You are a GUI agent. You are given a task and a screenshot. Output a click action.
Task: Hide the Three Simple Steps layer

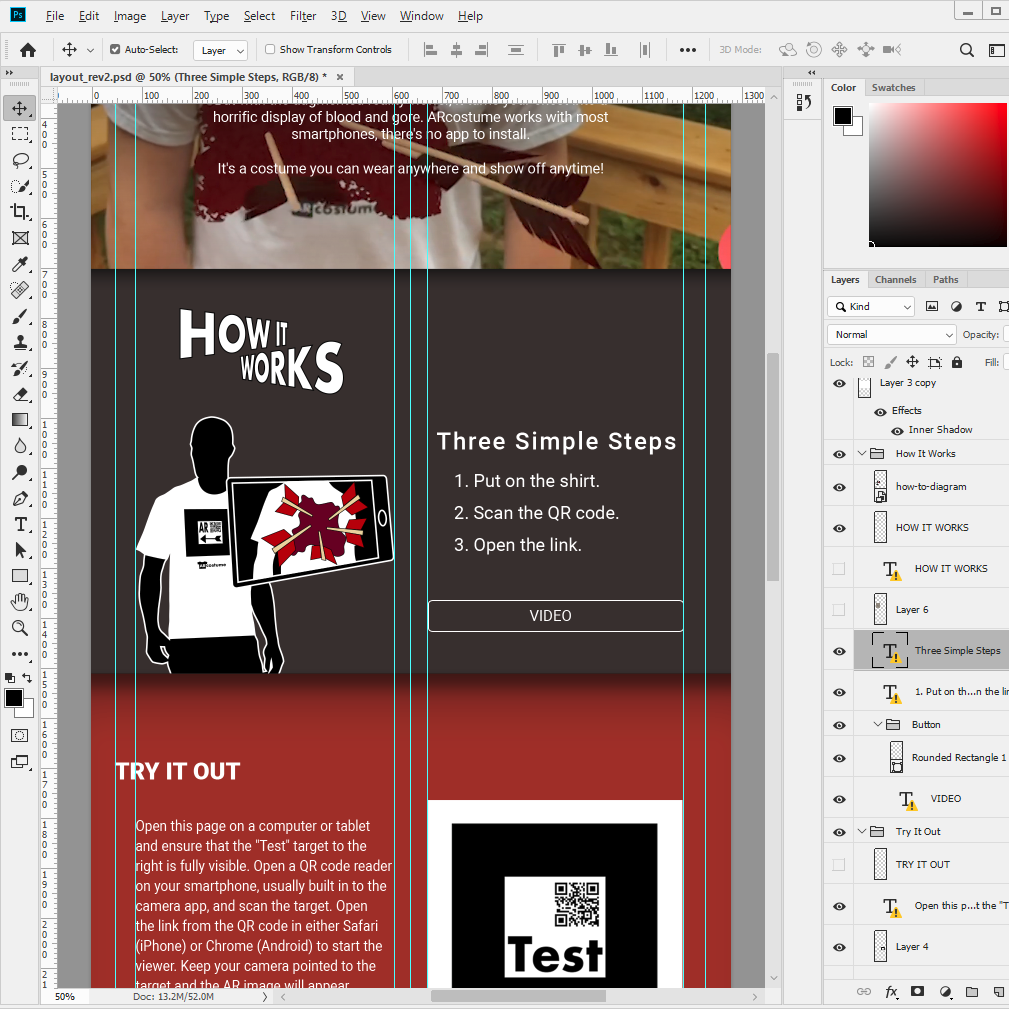[839, 651]
